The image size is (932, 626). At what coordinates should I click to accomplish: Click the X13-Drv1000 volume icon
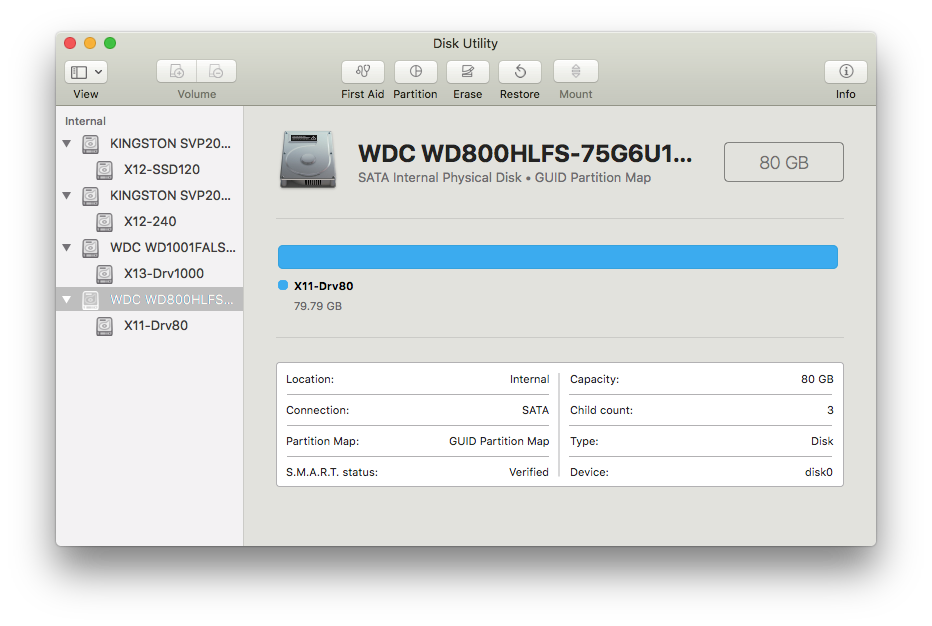point(105,274)
